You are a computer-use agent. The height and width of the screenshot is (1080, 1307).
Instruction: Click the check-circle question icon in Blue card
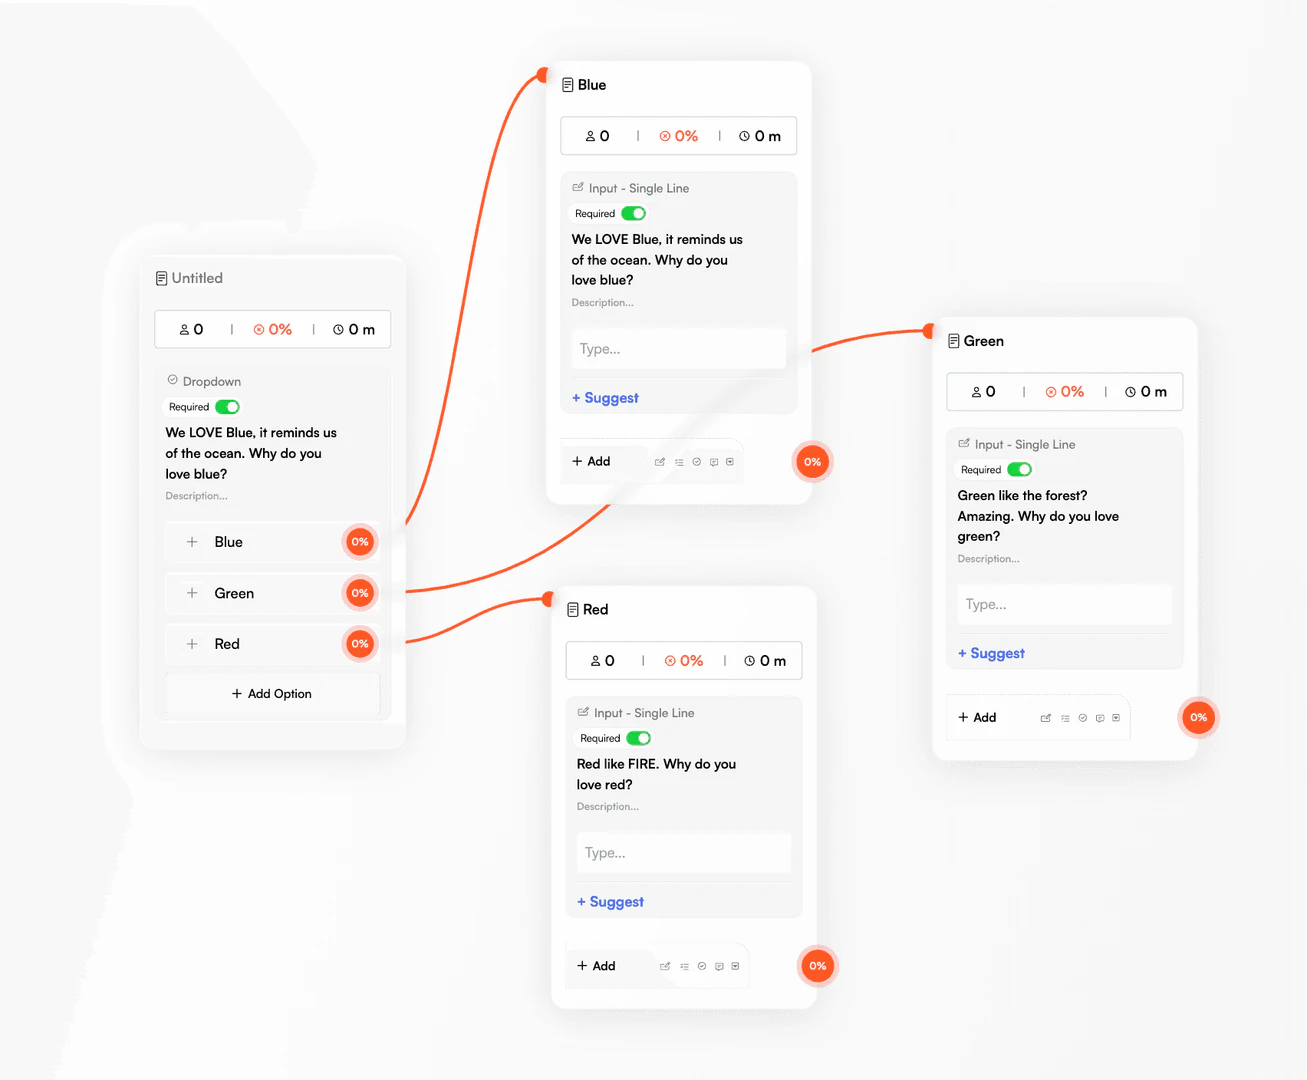point(697,461)
